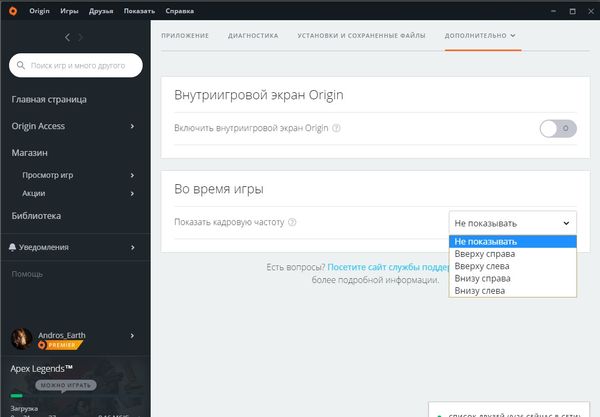Expand the Просмотр игр submenu

(x=132, y=175)
